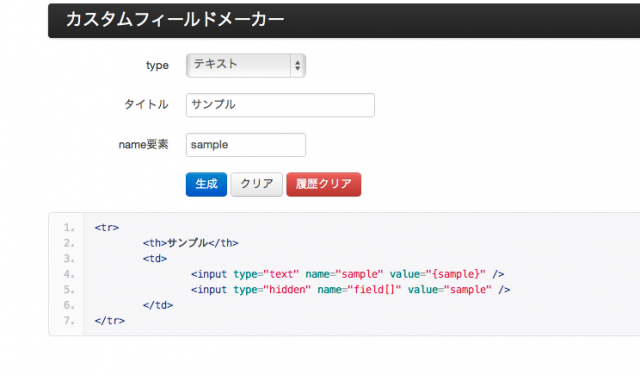Click the value="{sample}" attribute in code

(x=437, y=274)
